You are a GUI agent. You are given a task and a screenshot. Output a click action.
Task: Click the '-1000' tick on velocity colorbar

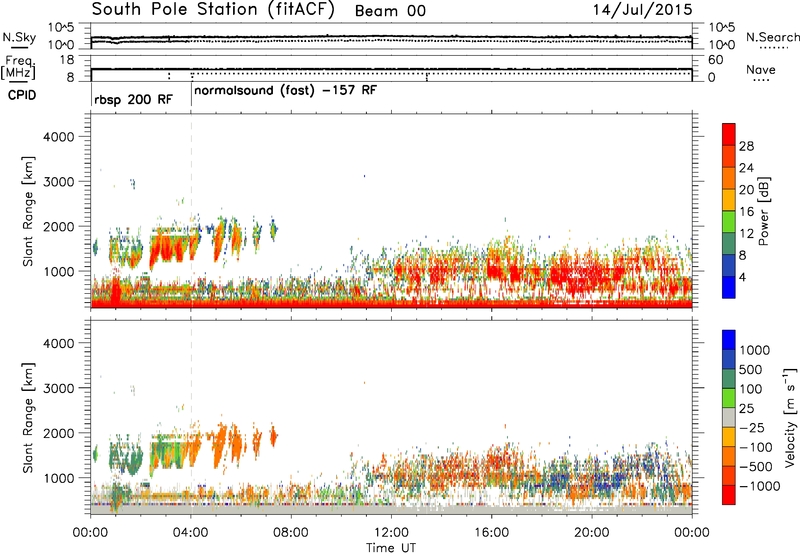760,486
